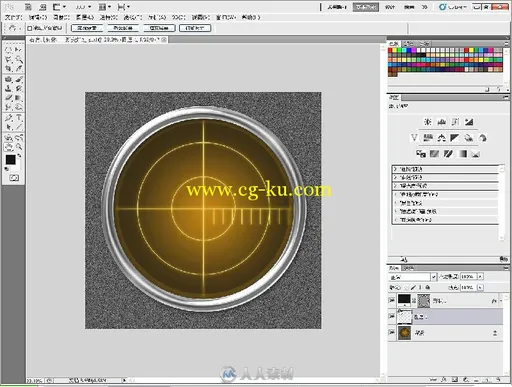Select the Type tool

coord(19,118)
